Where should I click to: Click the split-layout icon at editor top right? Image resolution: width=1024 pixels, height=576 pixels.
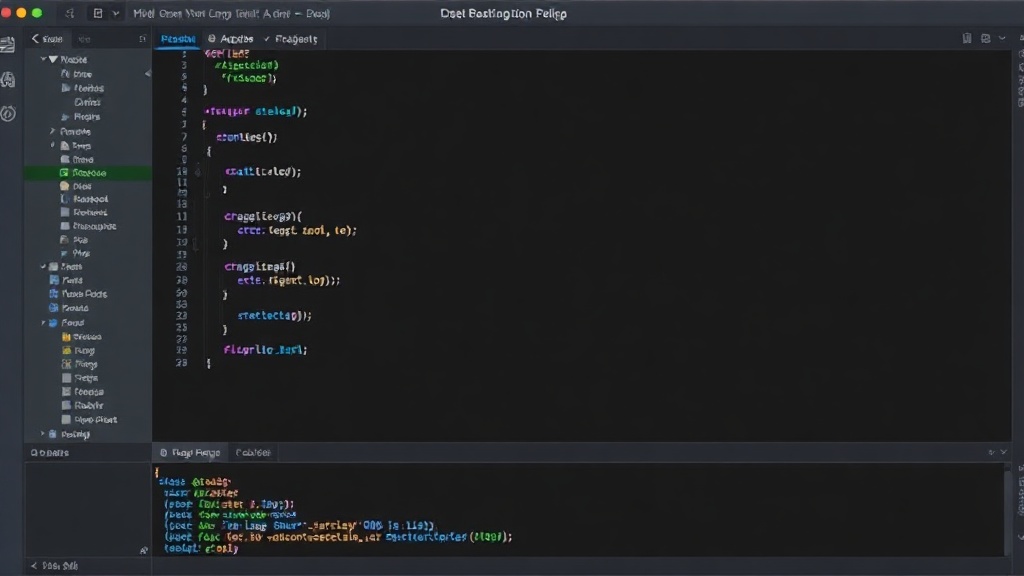coord(985,39)
